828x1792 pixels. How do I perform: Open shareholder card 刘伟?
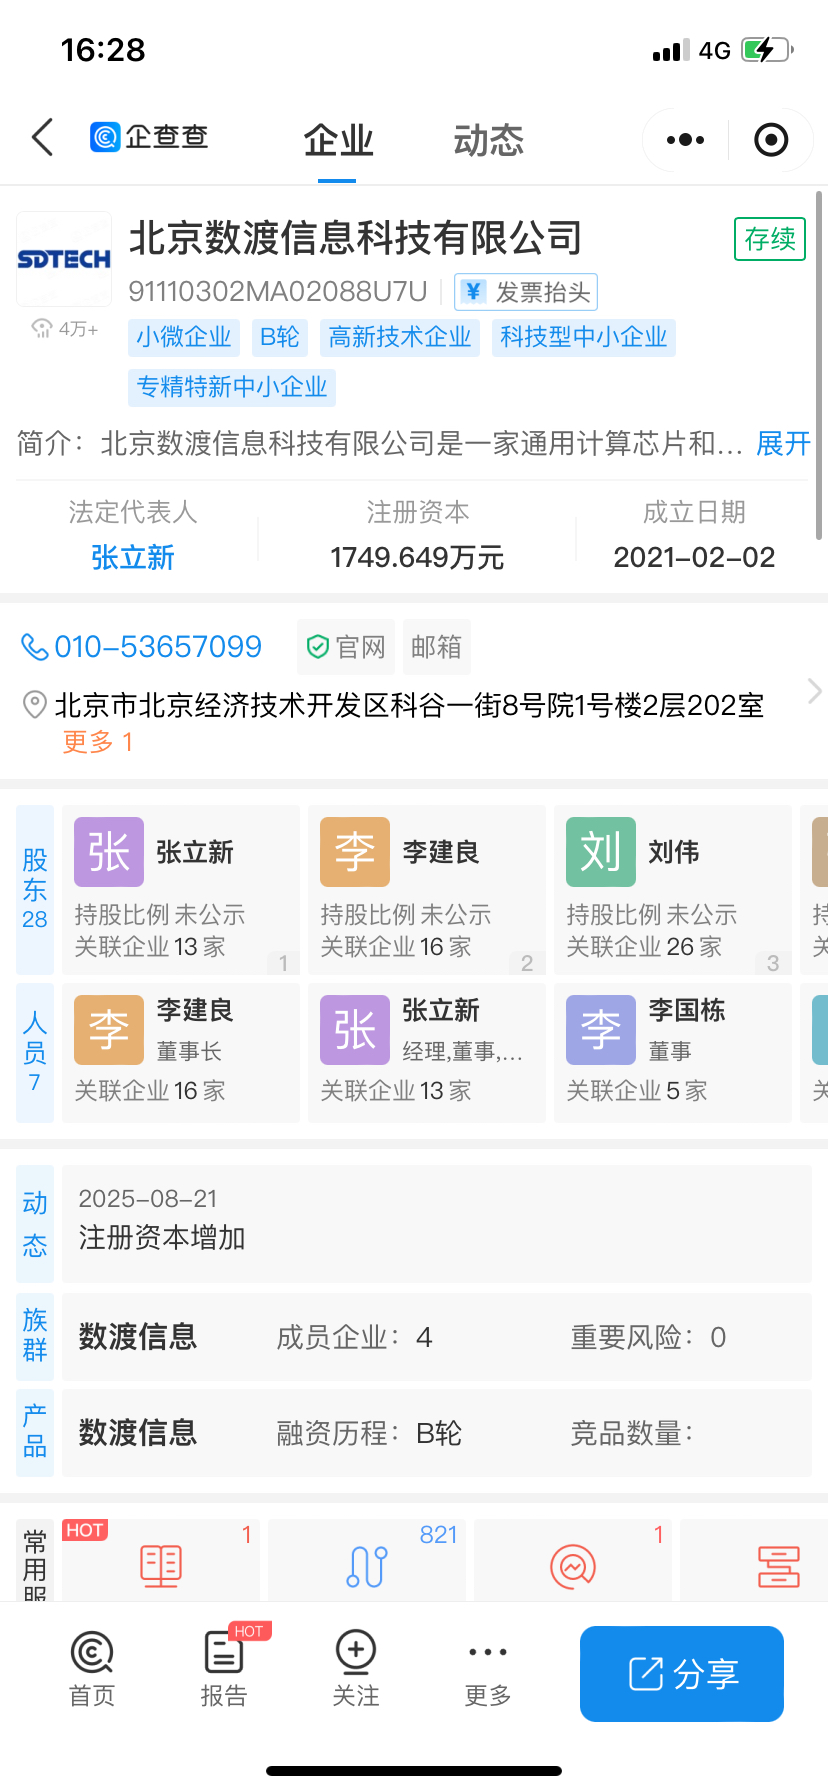pos(673,890)
